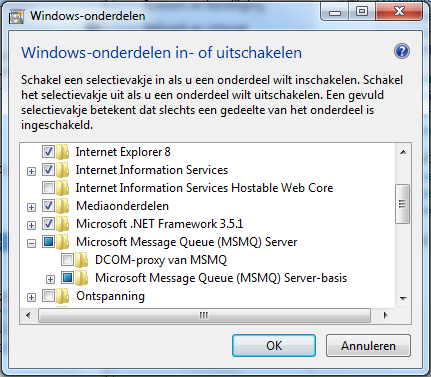Screen dimensions: 431x377
Task: Check the Internet Information Services Hostable Web Core box
Action: pyautogui.click(x=48, y=188)
